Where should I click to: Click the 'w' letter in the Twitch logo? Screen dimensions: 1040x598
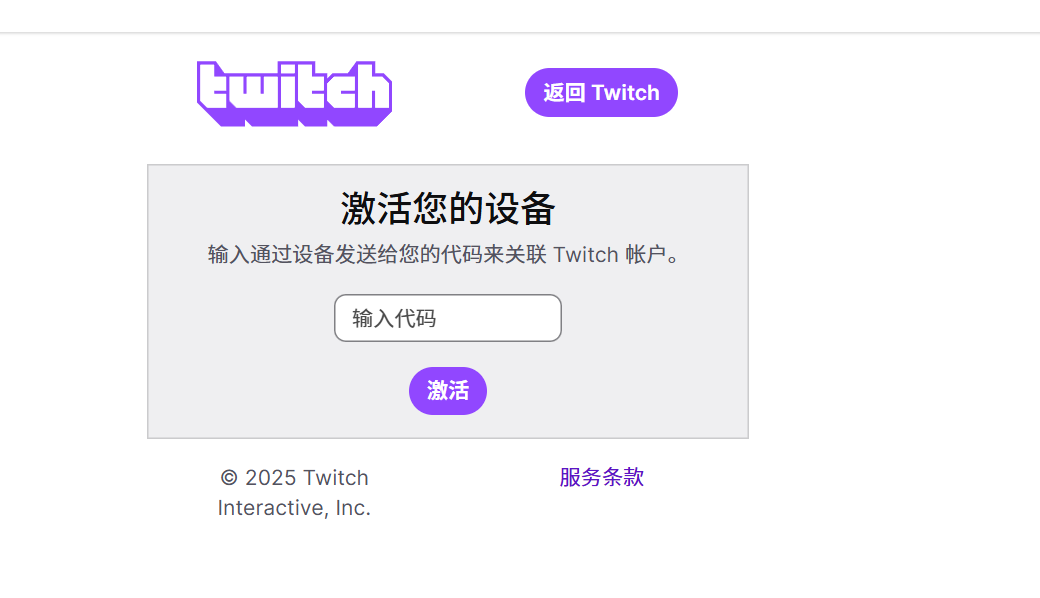click(x=251, y=95)
